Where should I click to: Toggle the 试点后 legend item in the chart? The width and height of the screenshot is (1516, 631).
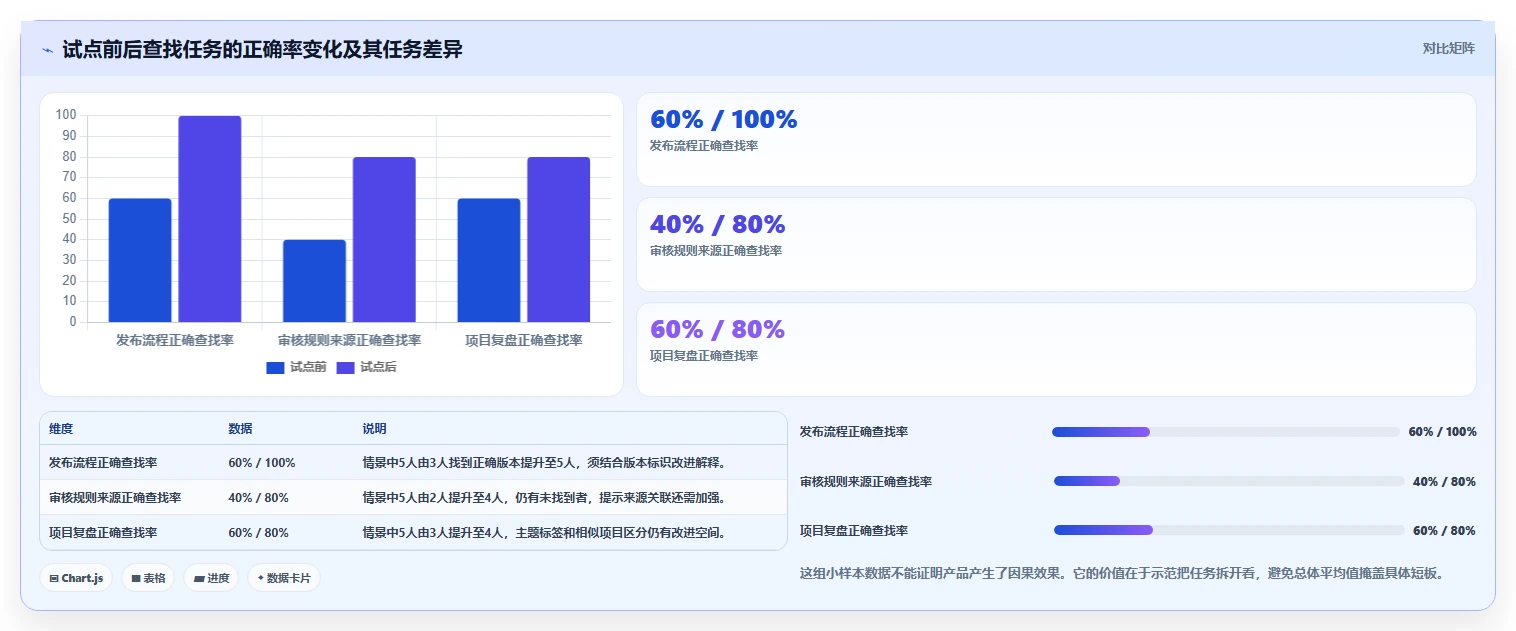point(366,367)
